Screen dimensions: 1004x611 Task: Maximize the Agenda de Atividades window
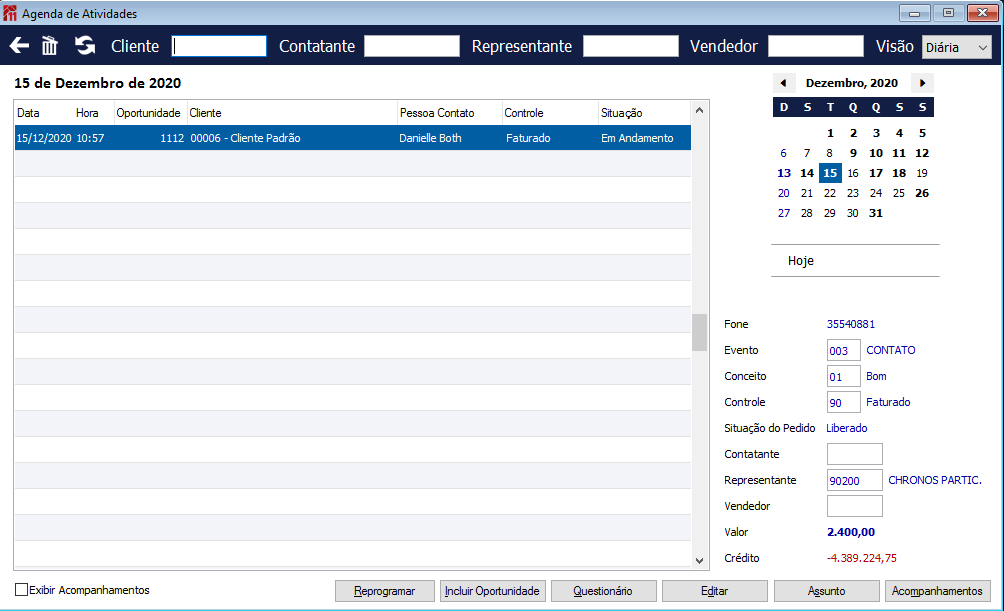click(949, 13)
